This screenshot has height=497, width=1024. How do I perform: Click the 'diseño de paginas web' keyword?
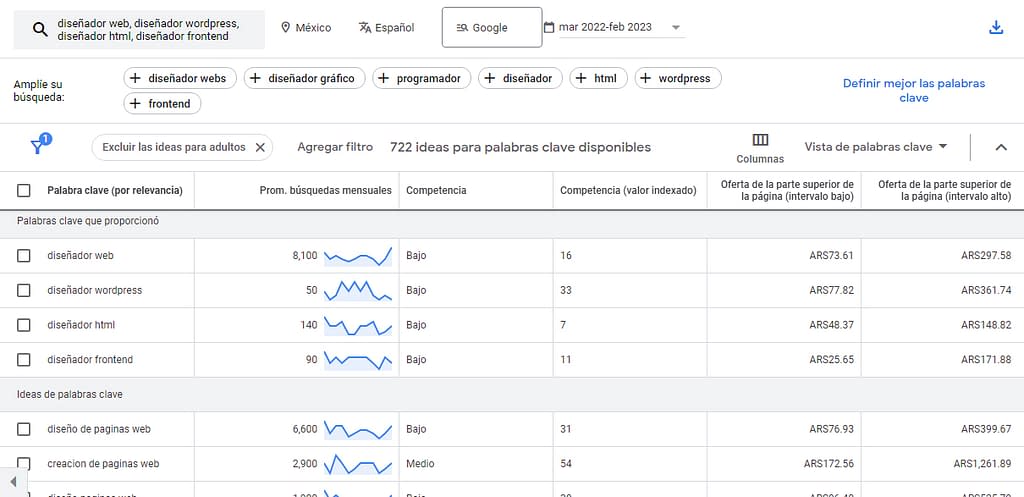[99, 430]
